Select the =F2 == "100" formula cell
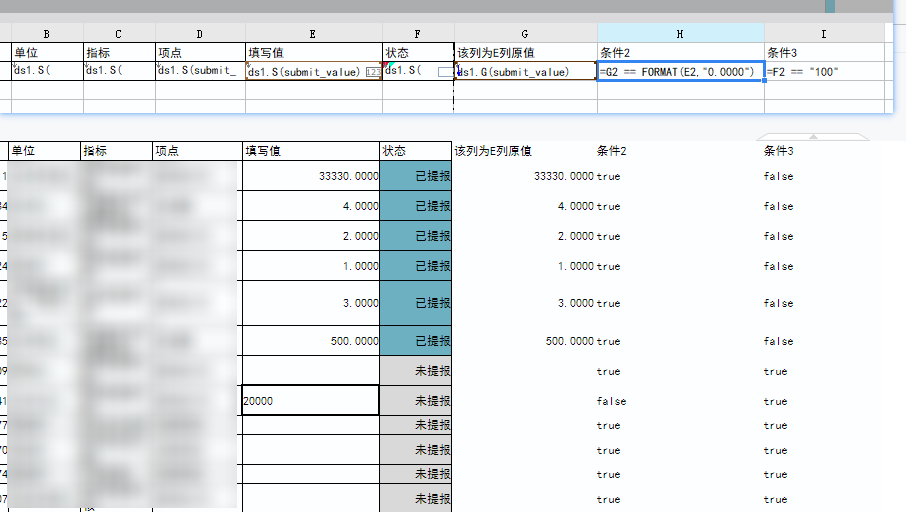906x512 pixels. 823,72
